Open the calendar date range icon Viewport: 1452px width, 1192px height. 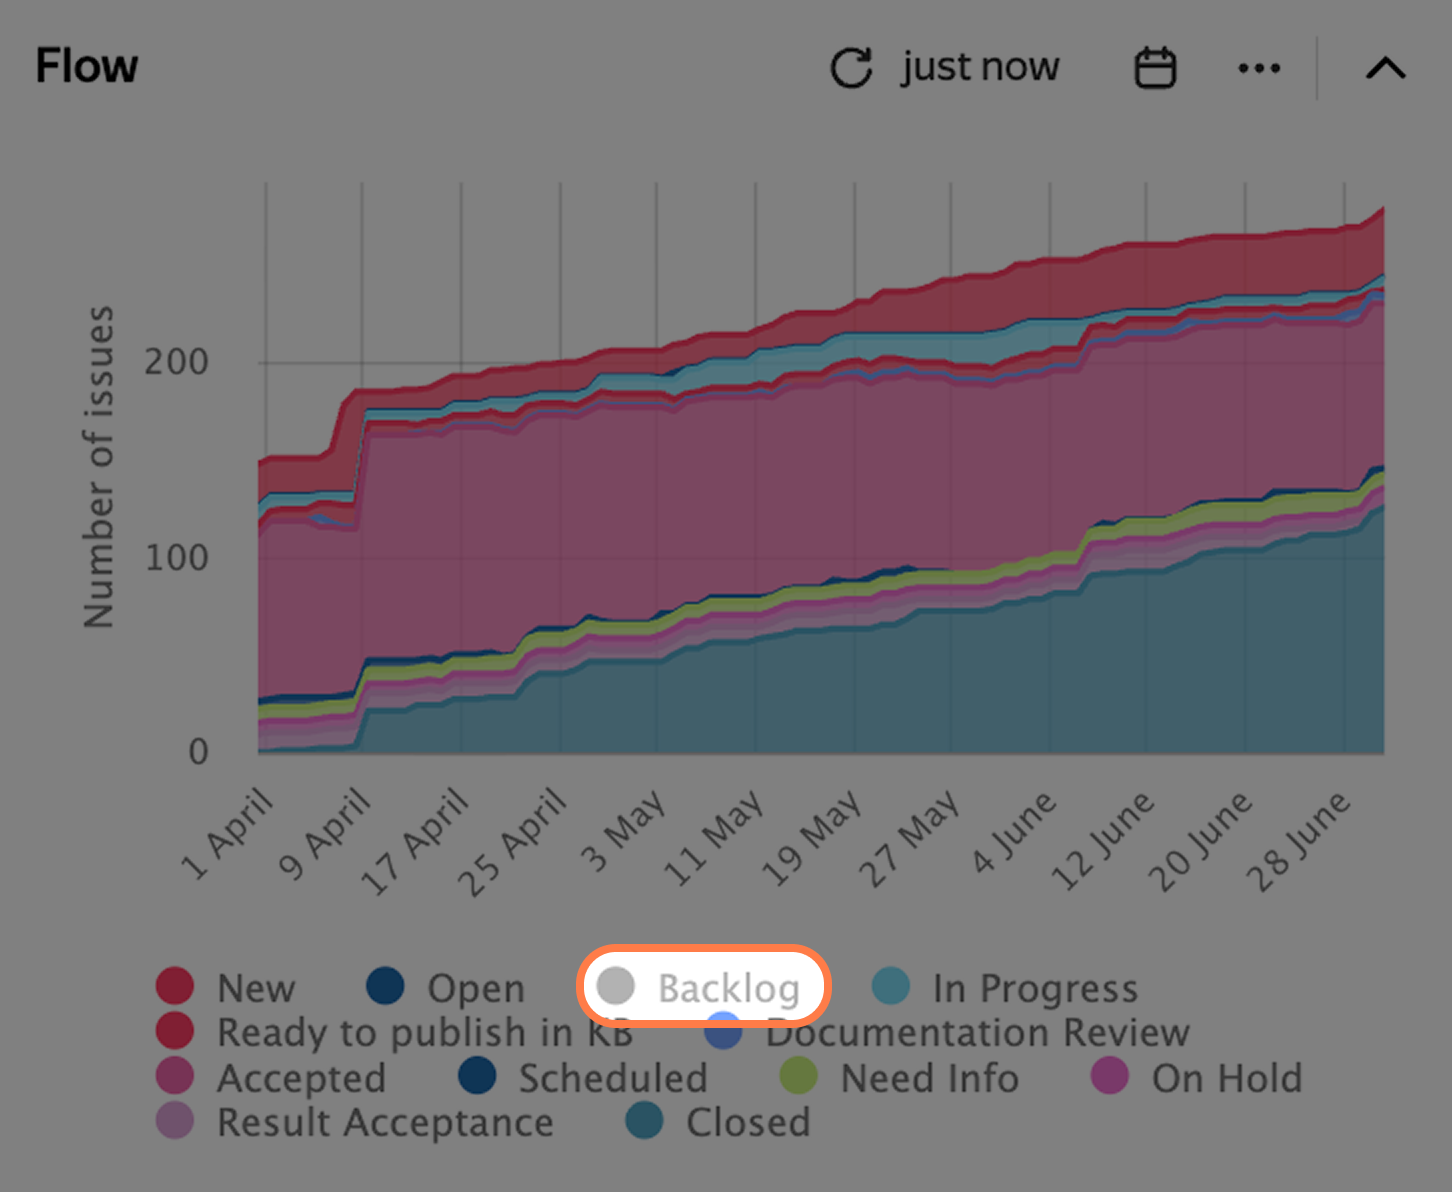point(1155,68)
